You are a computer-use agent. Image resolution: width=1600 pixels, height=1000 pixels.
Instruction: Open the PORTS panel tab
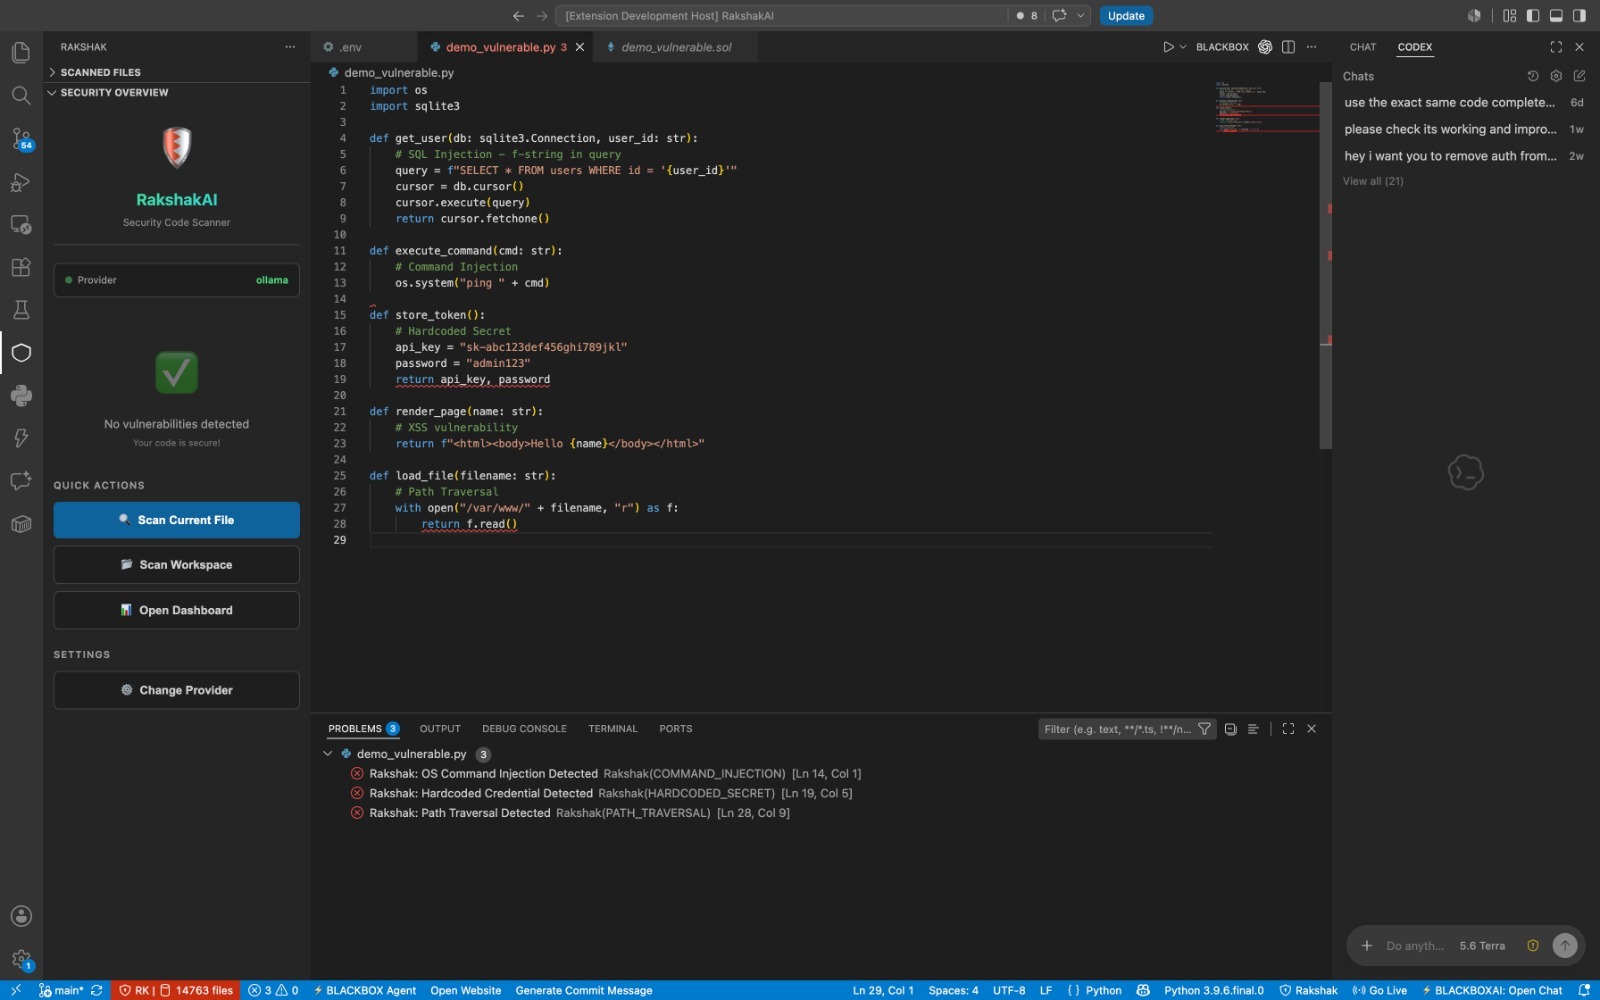tap(676, 729)
